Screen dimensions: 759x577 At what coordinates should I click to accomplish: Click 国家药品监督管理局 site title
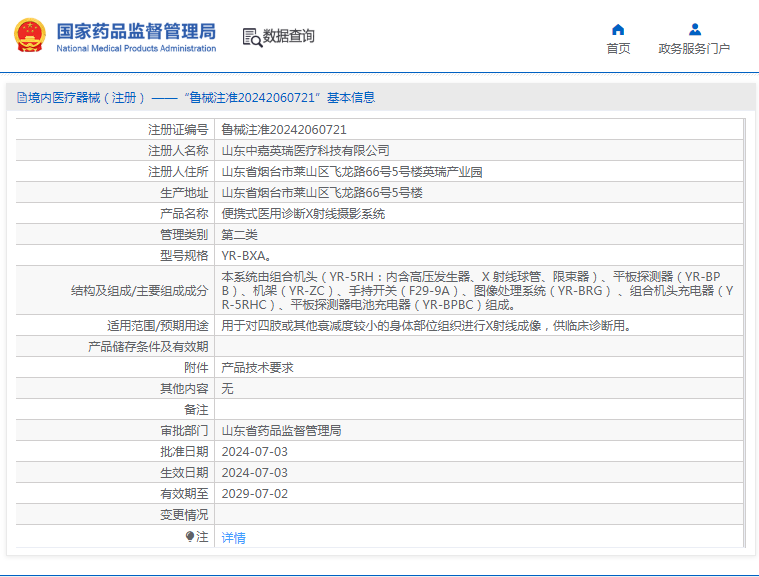136,31
